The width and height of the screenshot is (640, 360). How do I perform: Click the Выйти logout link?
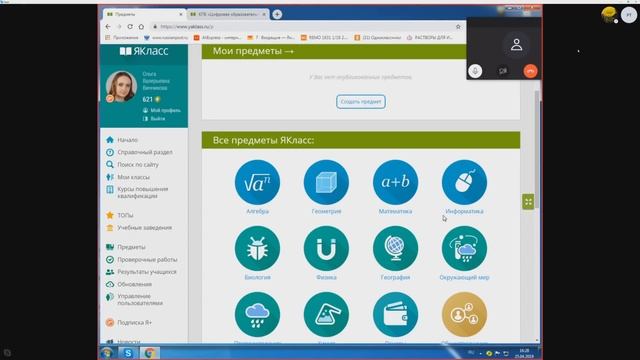154,118
